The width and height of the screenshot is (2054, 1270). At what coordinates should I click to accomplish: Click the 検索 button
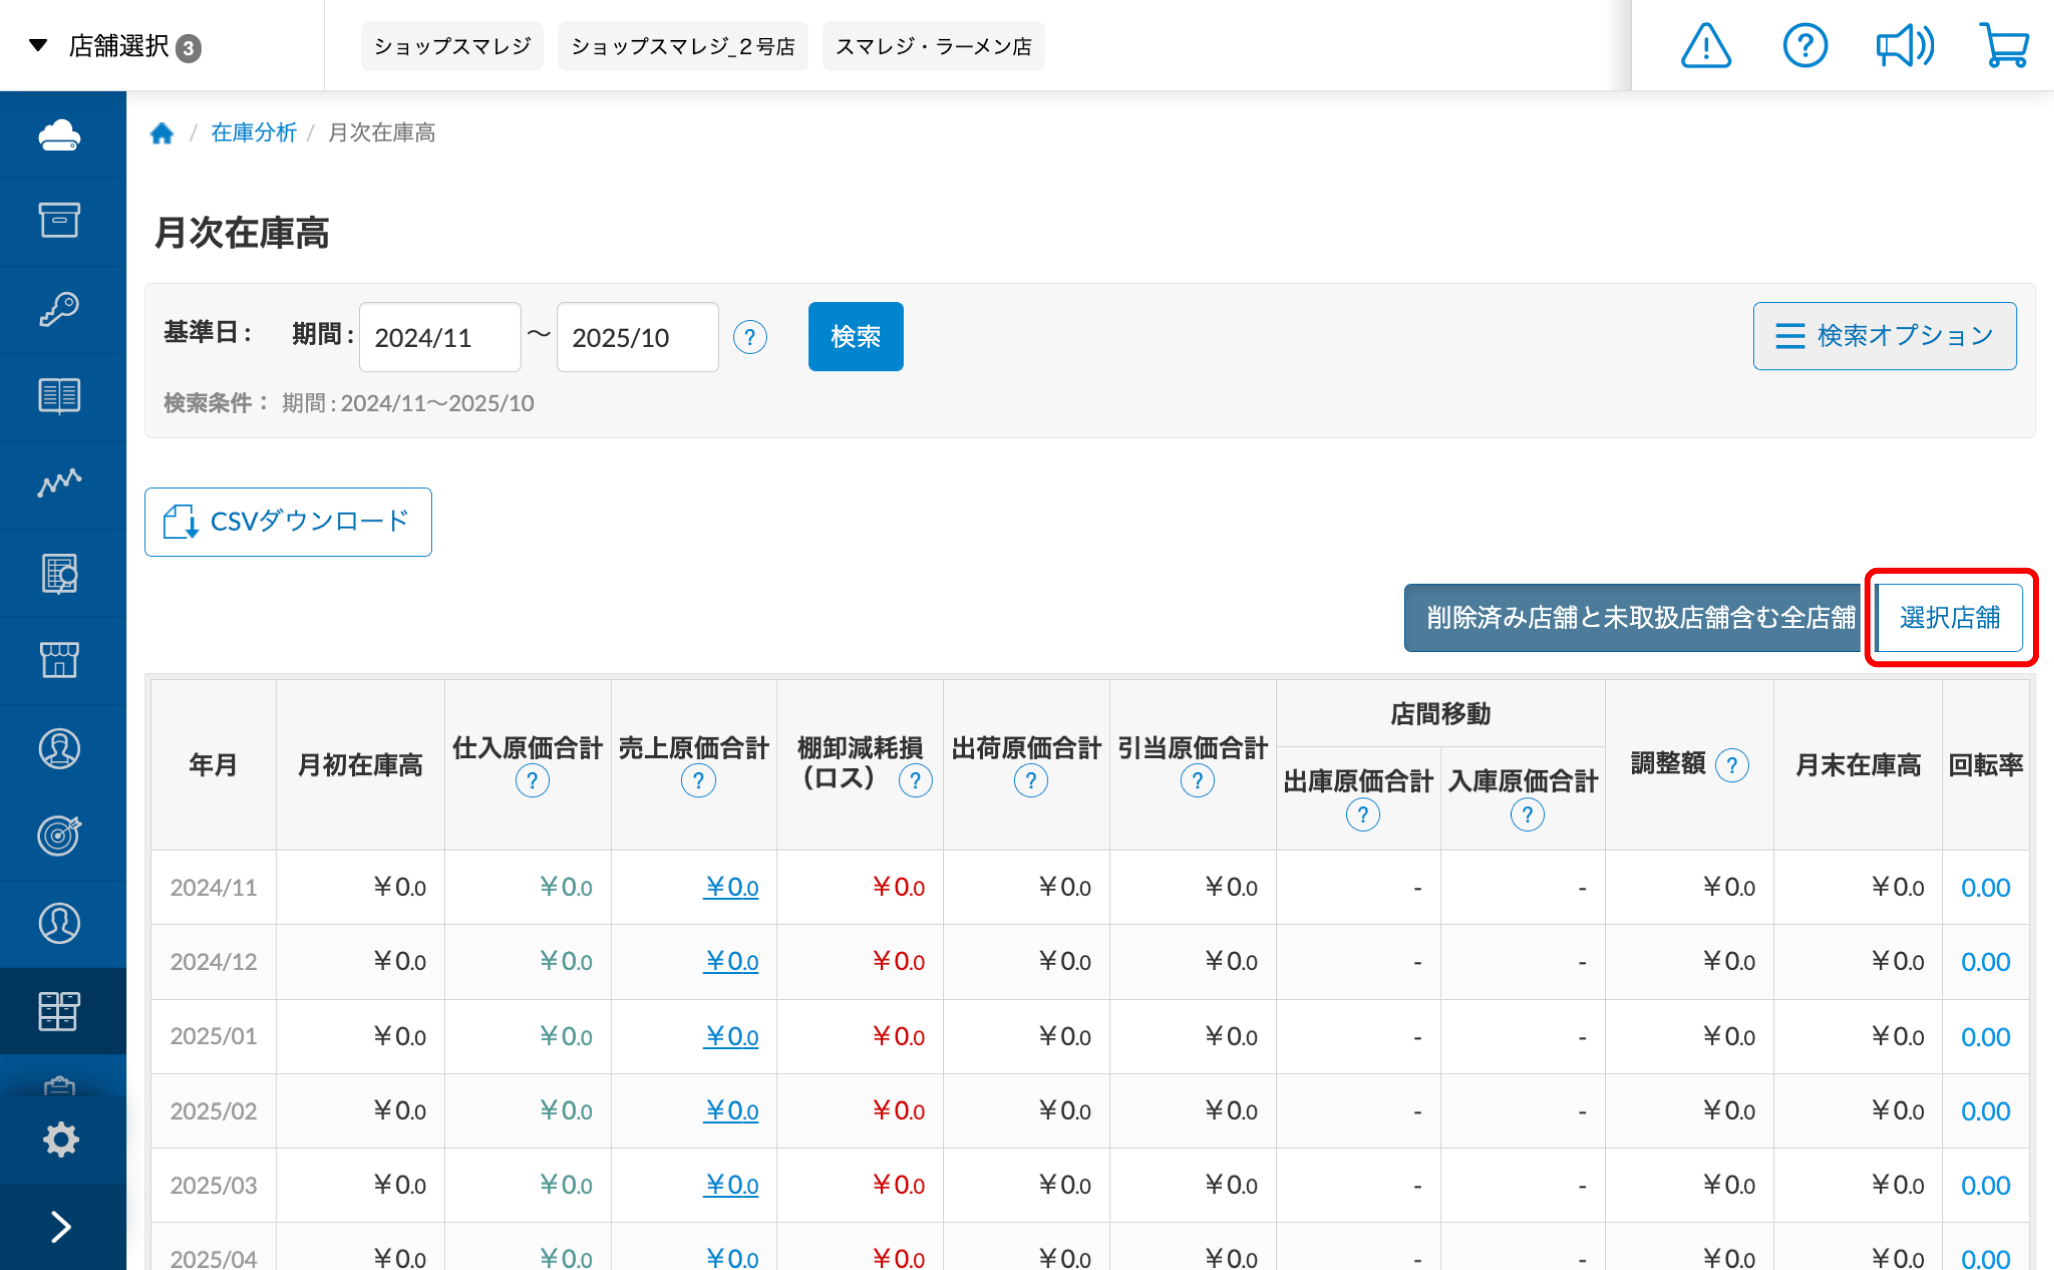[x=855, y=336]
